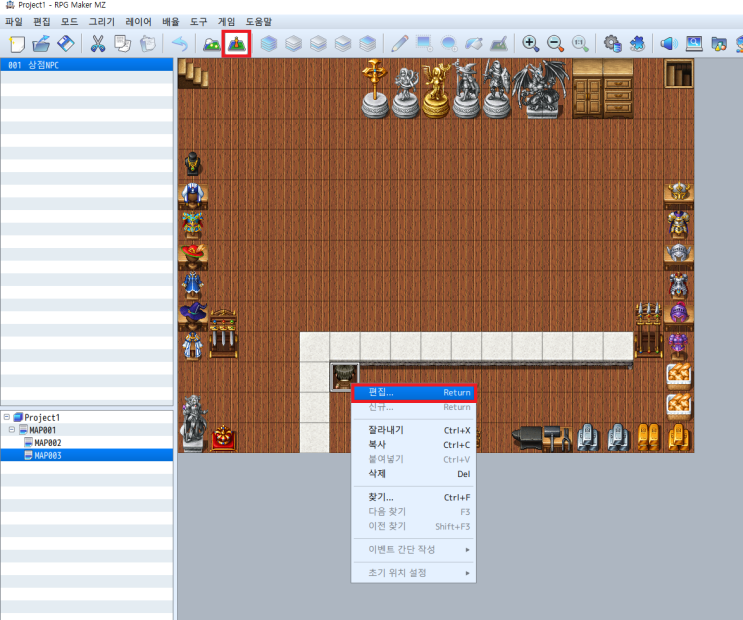Select the Automatic layer icon
Image resolution: width=743 pixels, height=620 pixels.
tap(269, 44)
